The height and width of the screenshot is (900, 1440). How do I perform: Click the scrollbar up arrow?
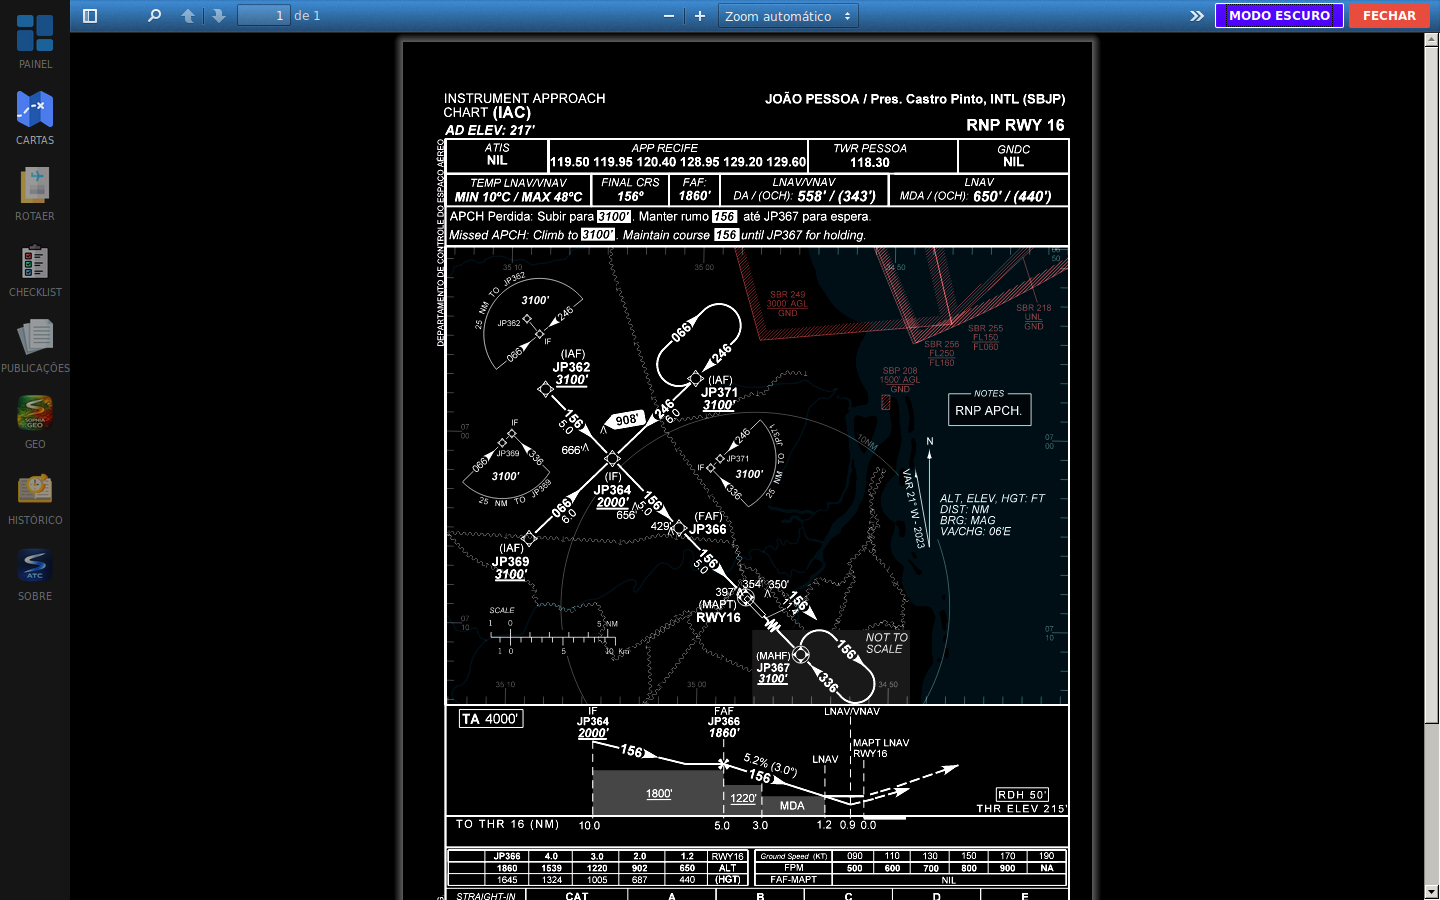click(x=1432, y=39)
